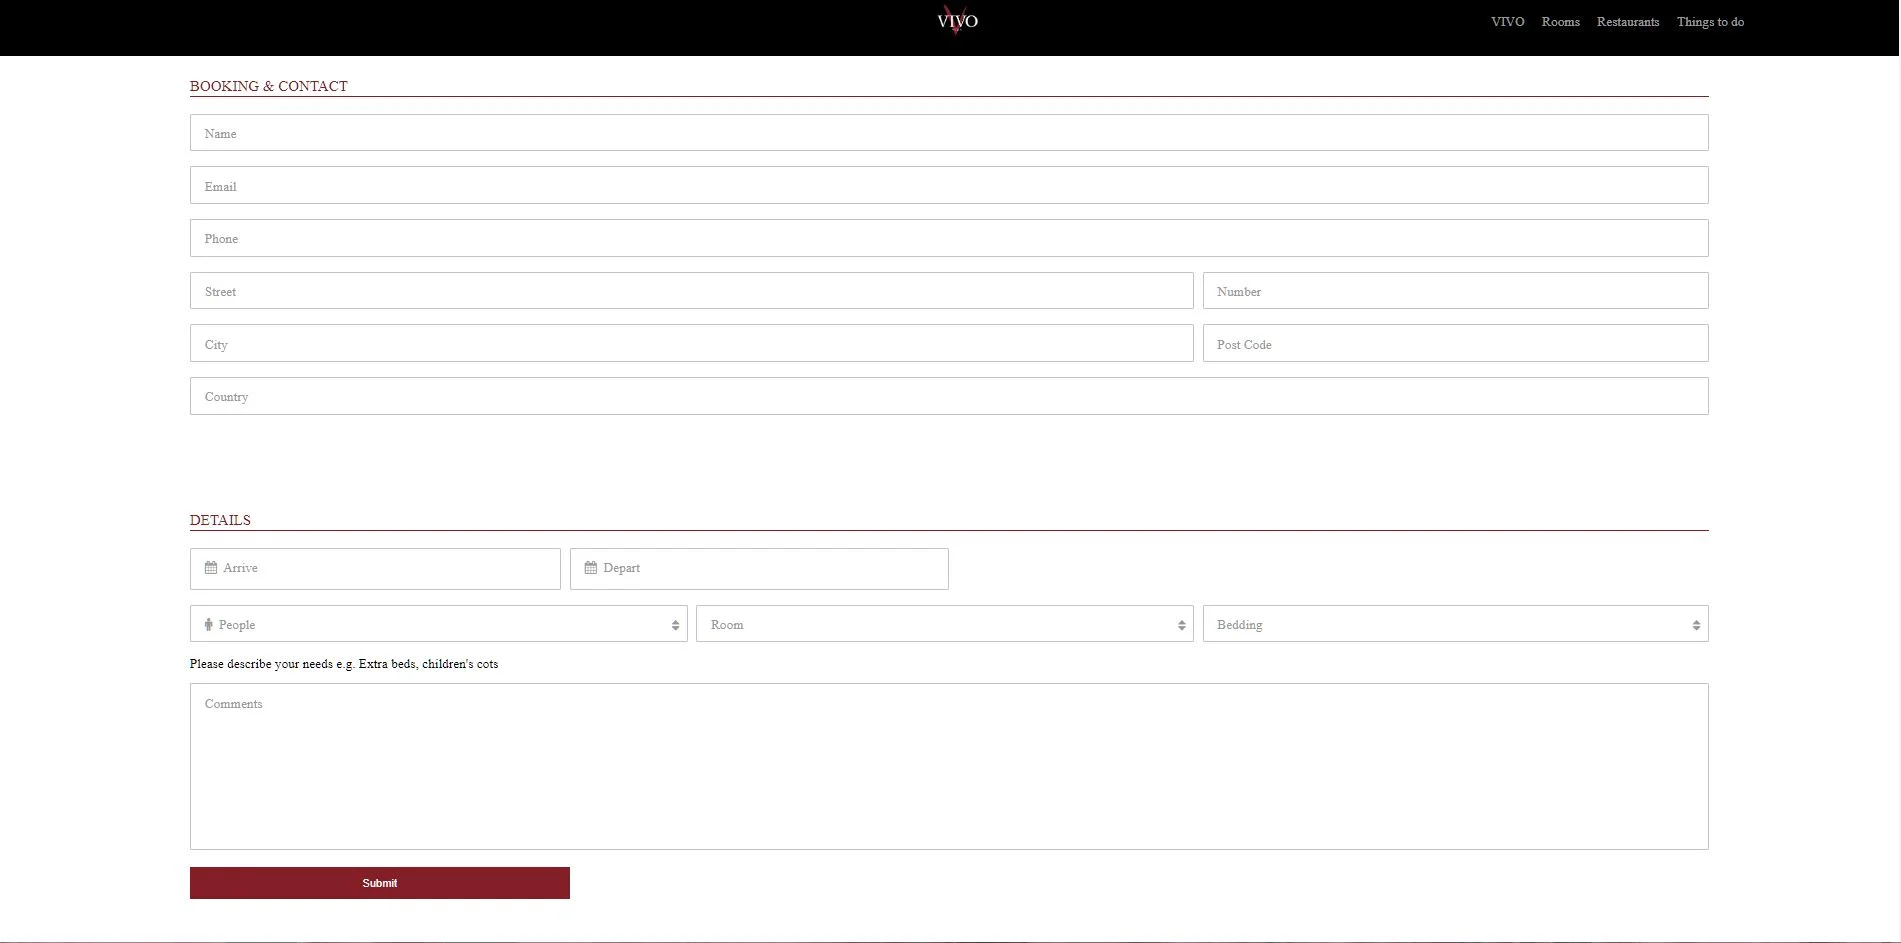Click the Submit button
Screen dimensions: 1901x943
379,883
